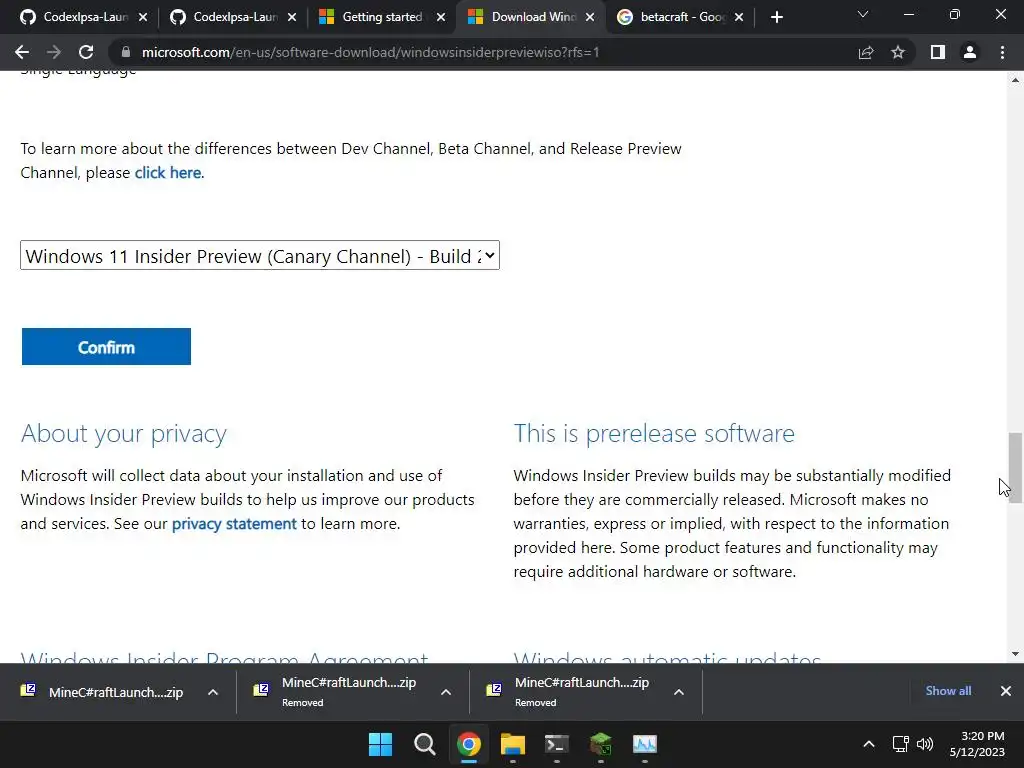Close the betacraft Google tab
This screenshot has width=1024, height=768.
tap(739, 17)
